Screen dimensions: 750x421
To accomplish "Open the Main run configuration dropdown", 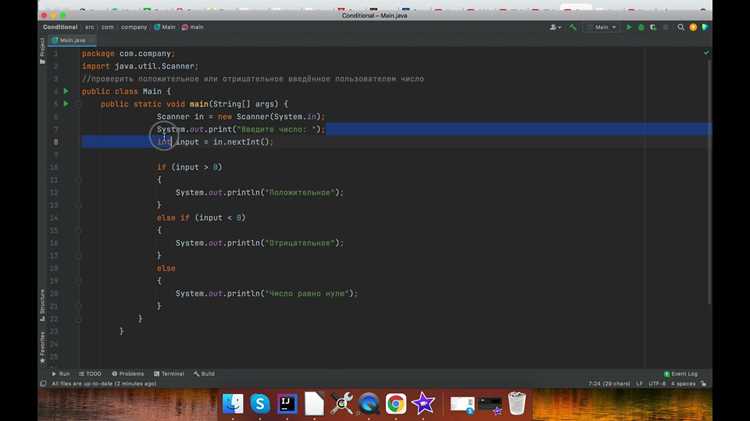I will (x=601, y=27).
